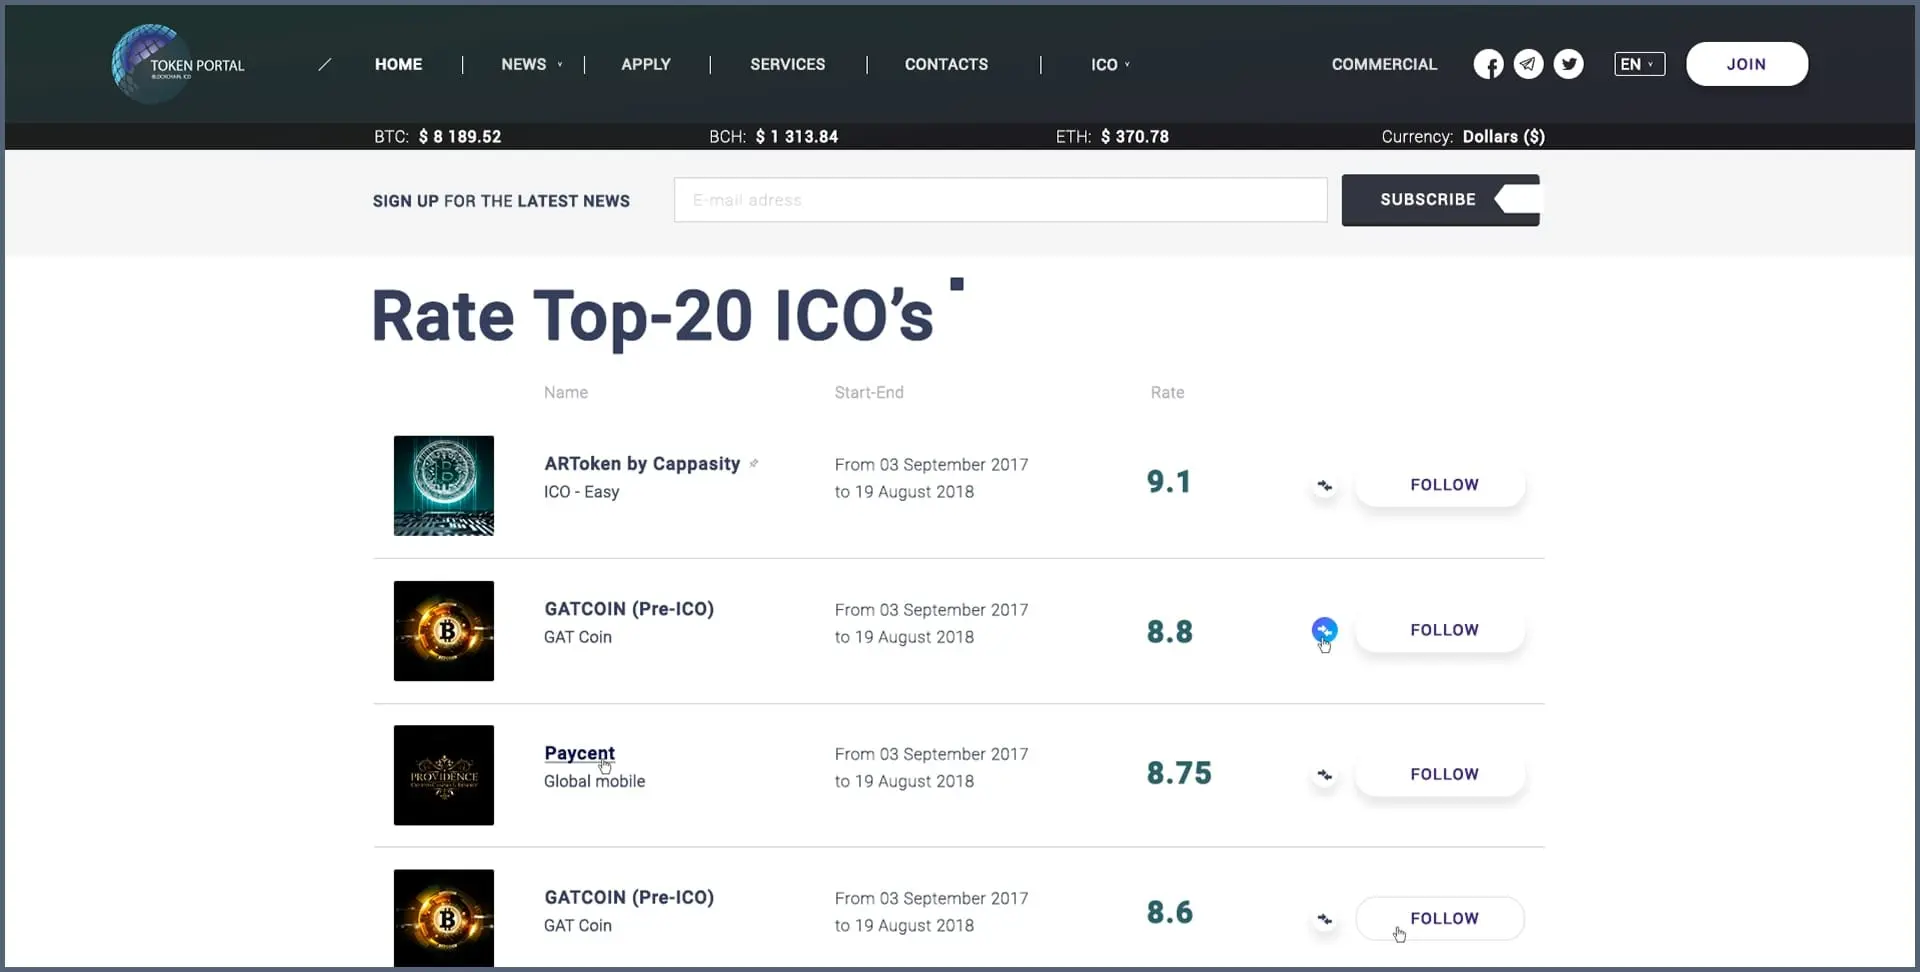1920x972 pixels.
Task: Follow GATCOIN rated 8.8
Action: [1440, 630]
